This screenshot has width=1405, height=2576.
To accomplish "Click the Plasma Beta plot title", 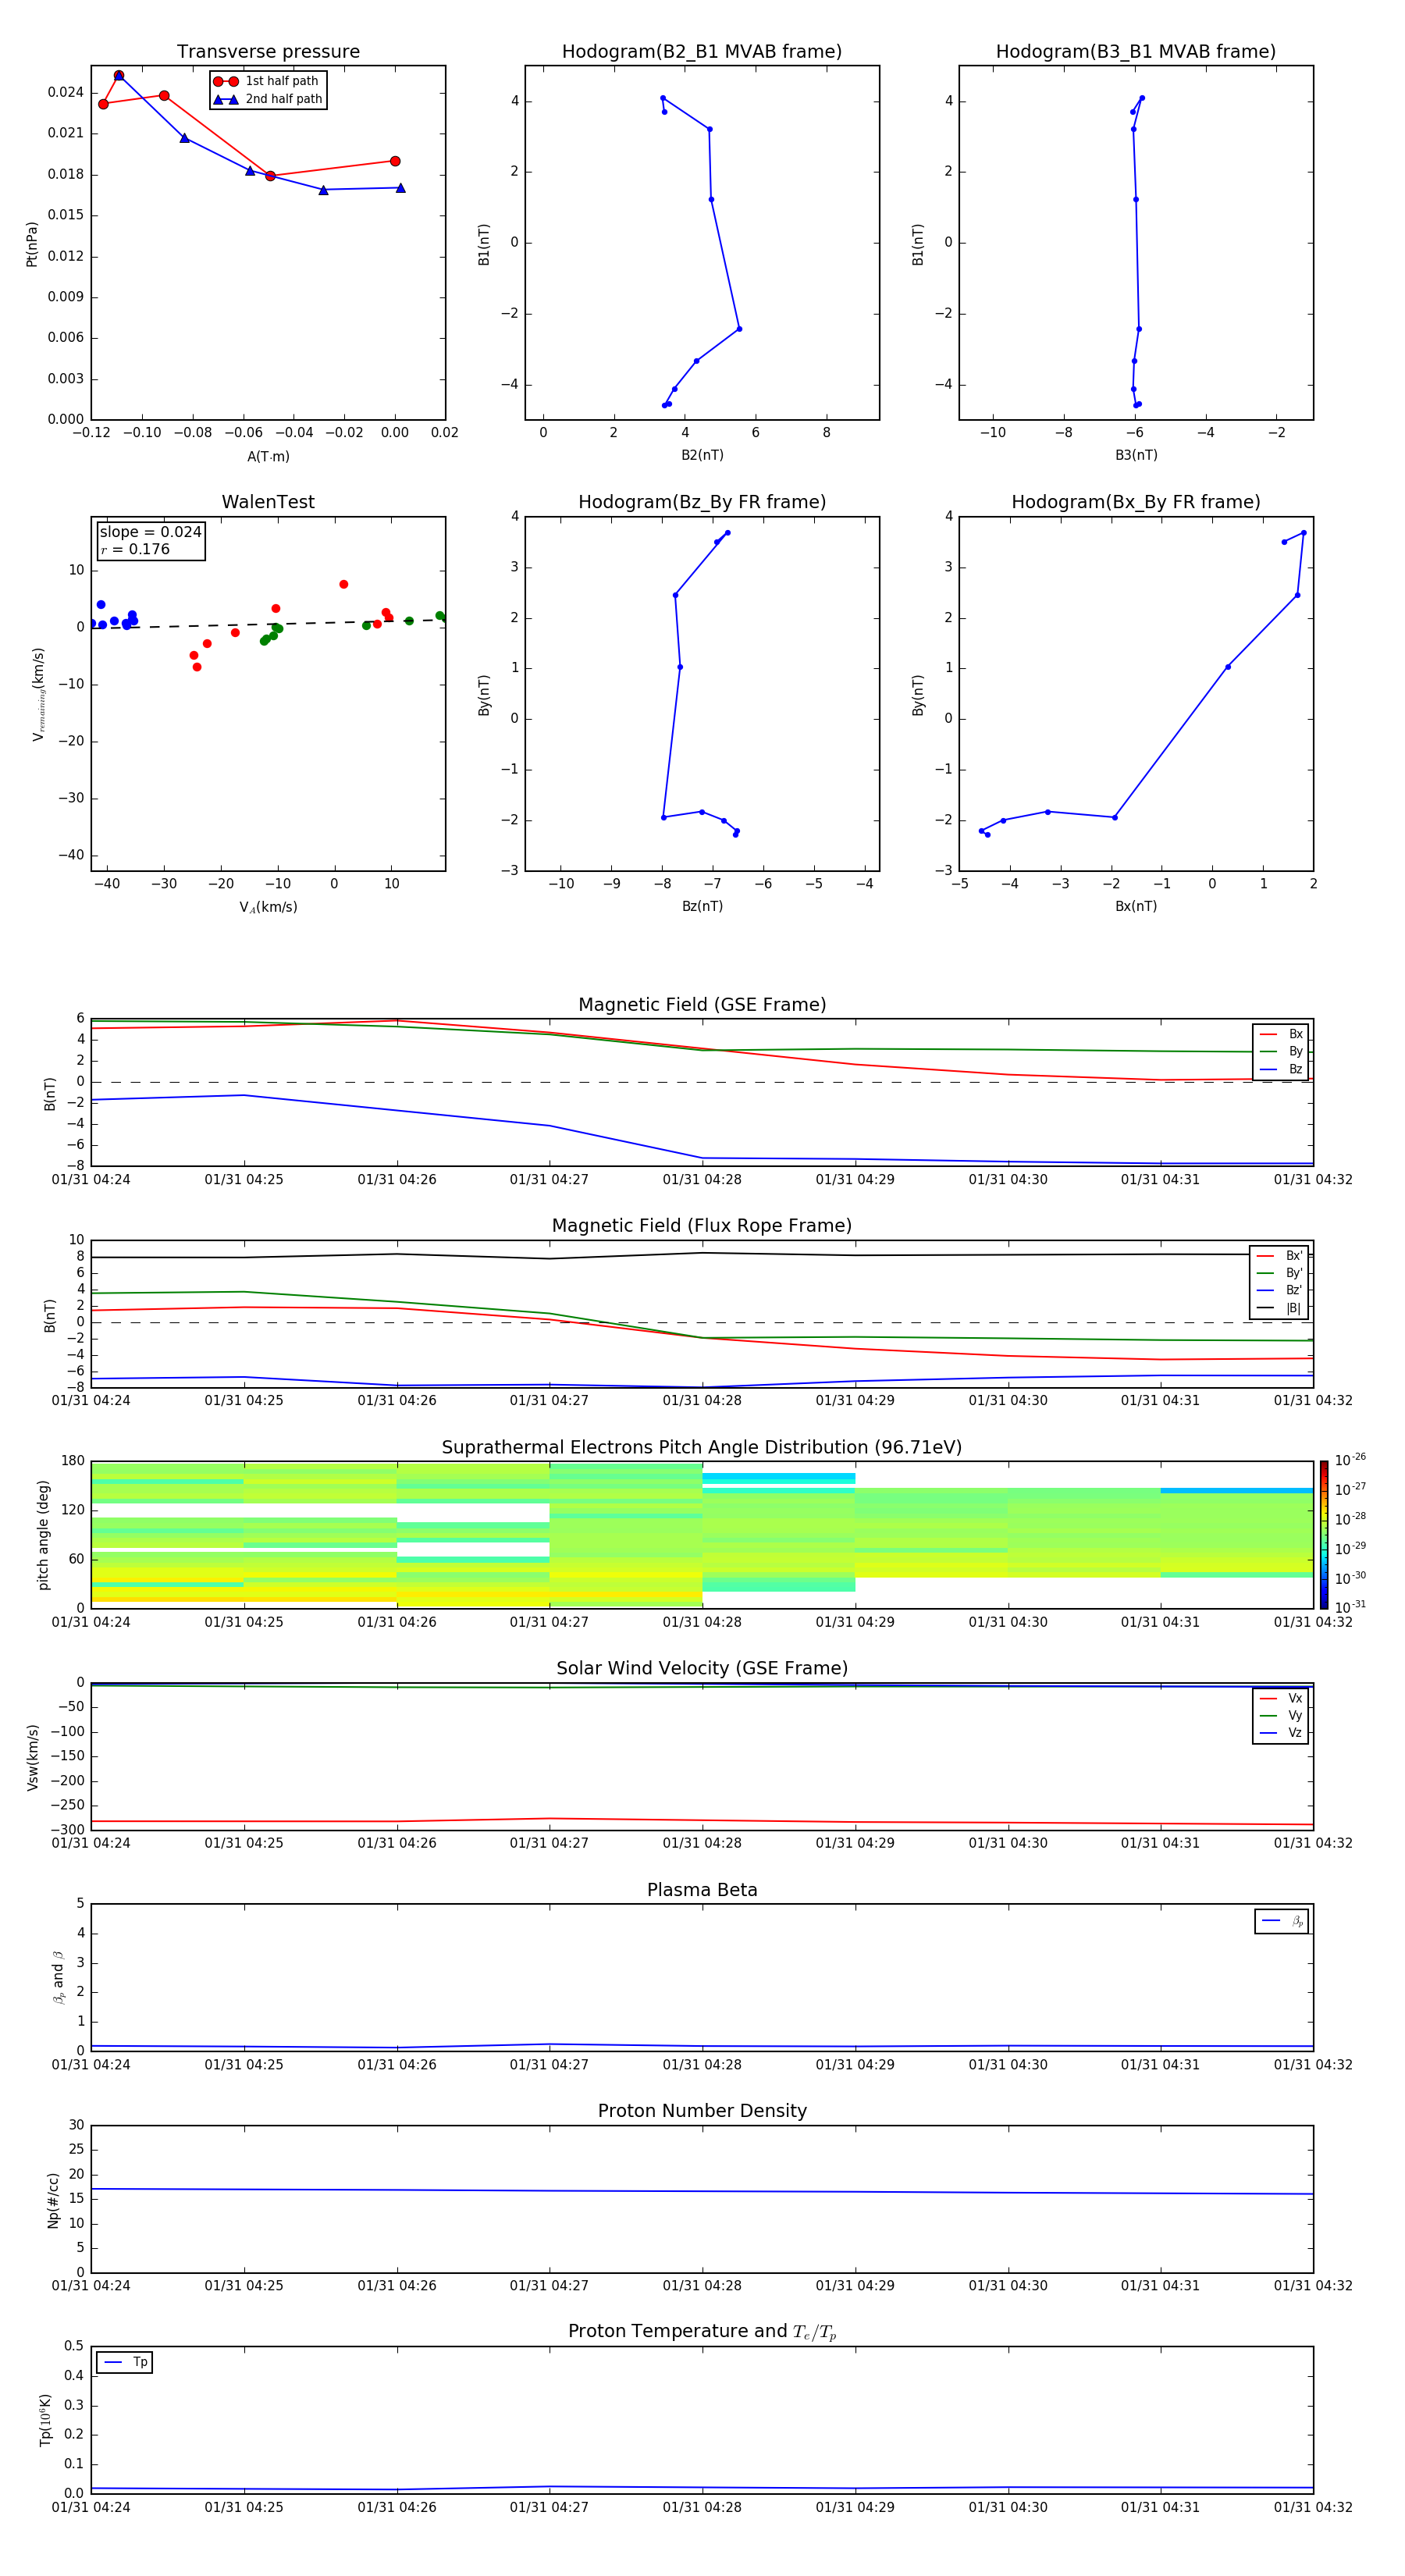I will (x=702, y=1890).
